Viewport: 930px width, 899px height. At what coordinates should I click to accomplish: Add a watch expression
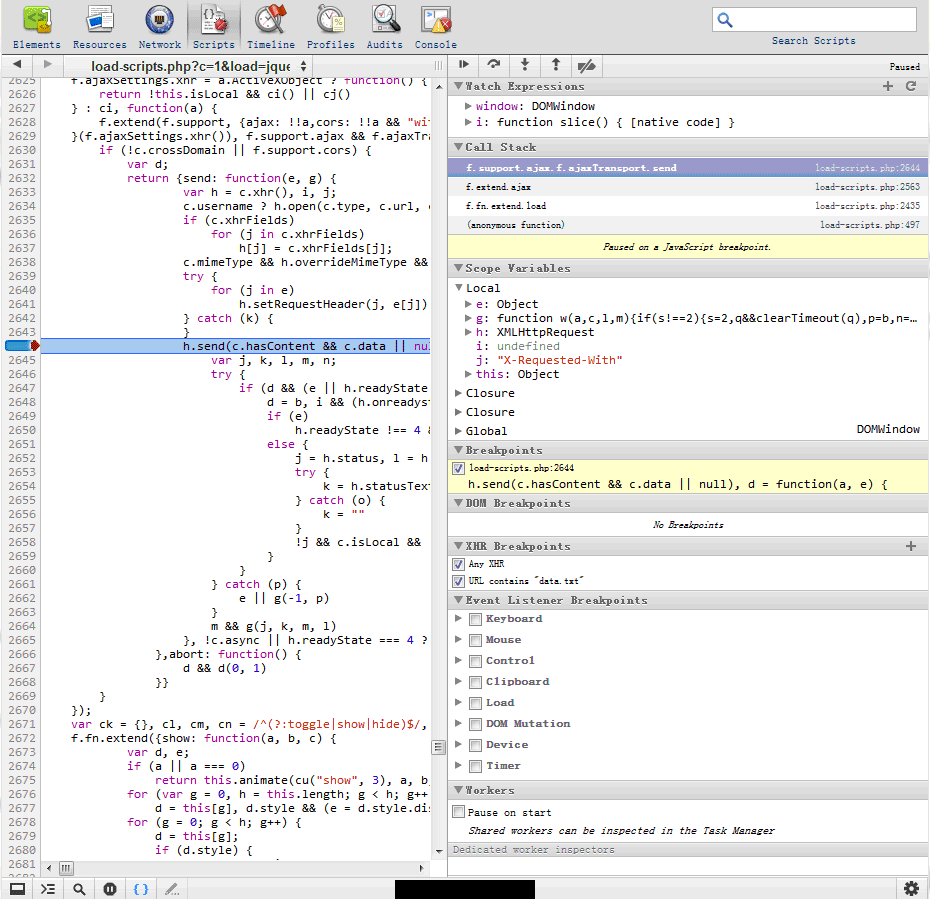point(887,87)
